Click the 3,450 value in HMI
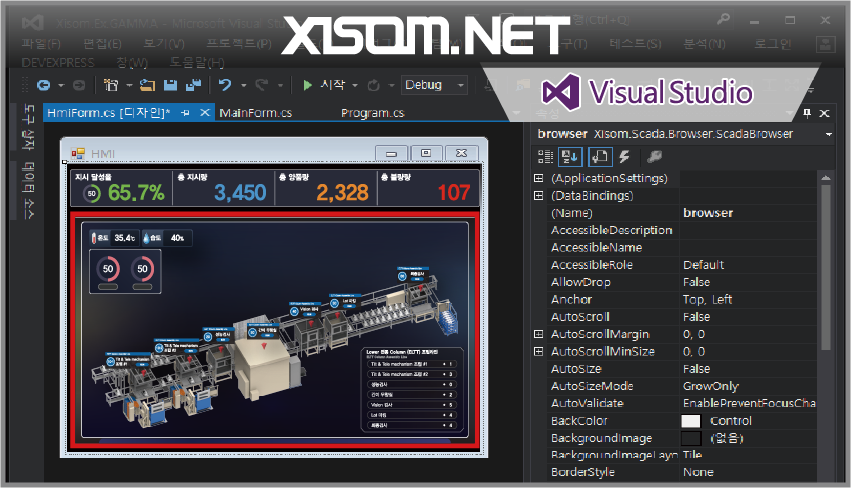 pos(240,193)
